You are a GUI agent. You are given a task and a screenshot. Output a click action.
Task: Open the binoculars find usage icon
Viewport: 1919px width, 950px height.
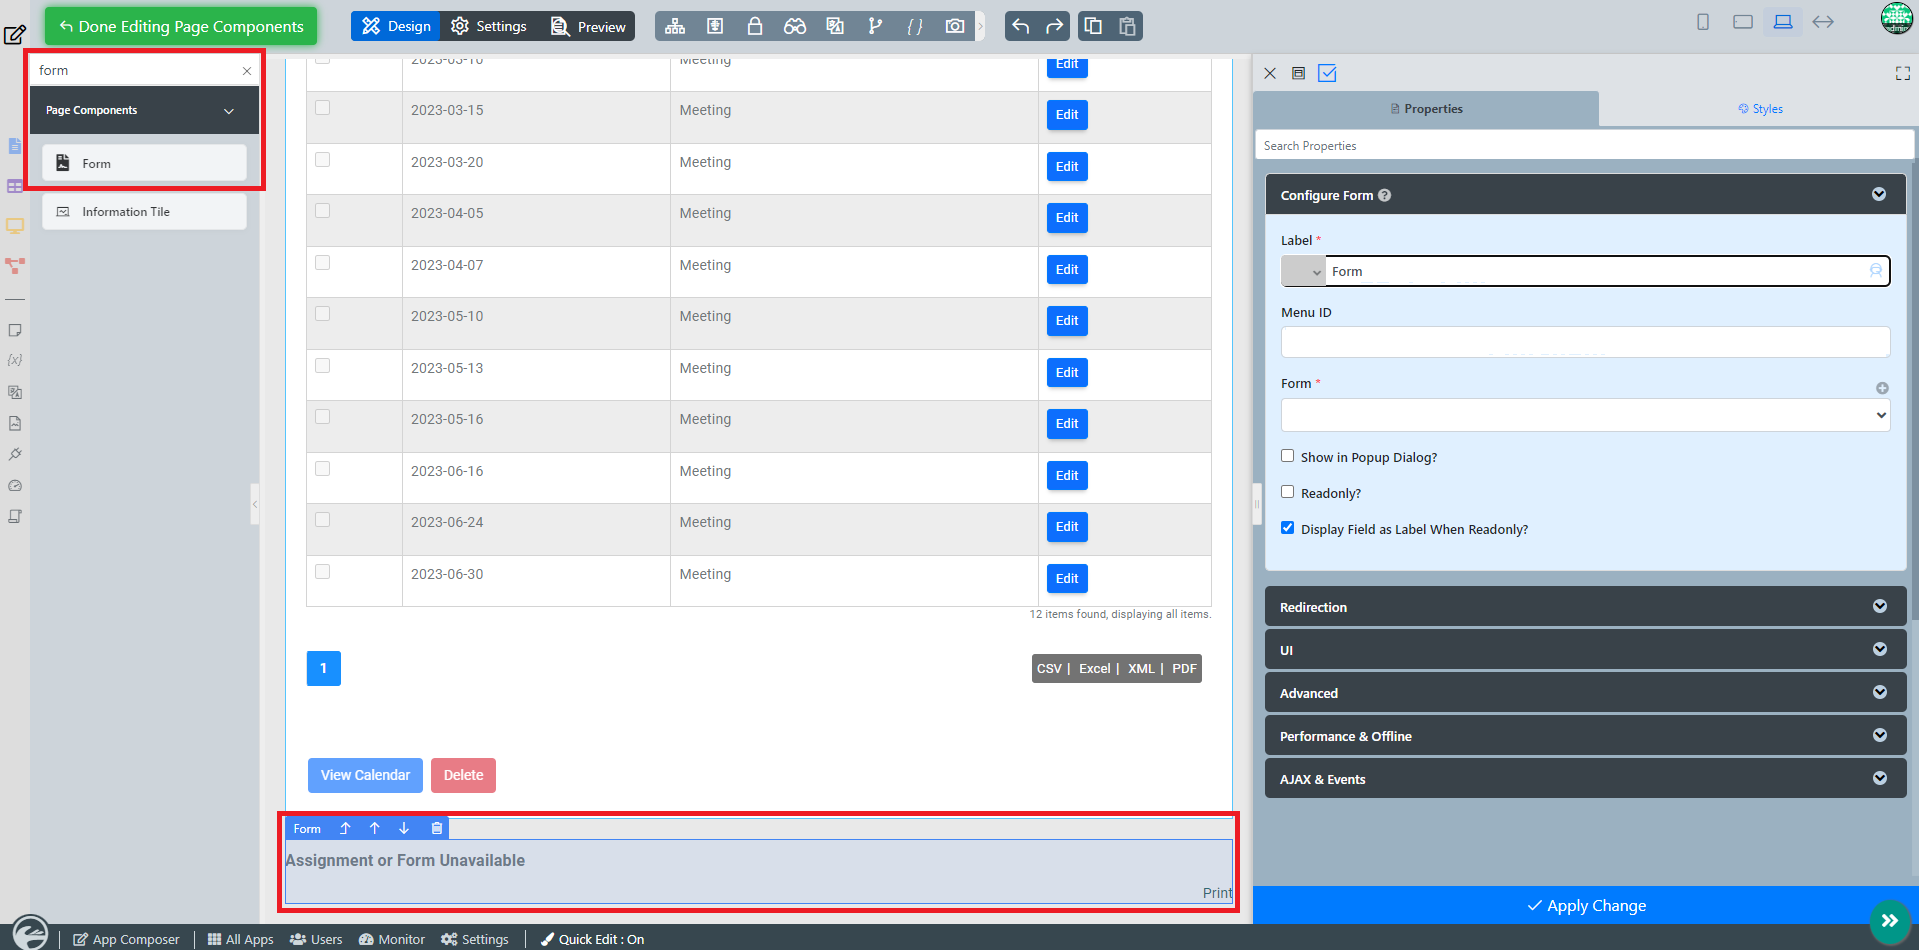pos(795,26)
